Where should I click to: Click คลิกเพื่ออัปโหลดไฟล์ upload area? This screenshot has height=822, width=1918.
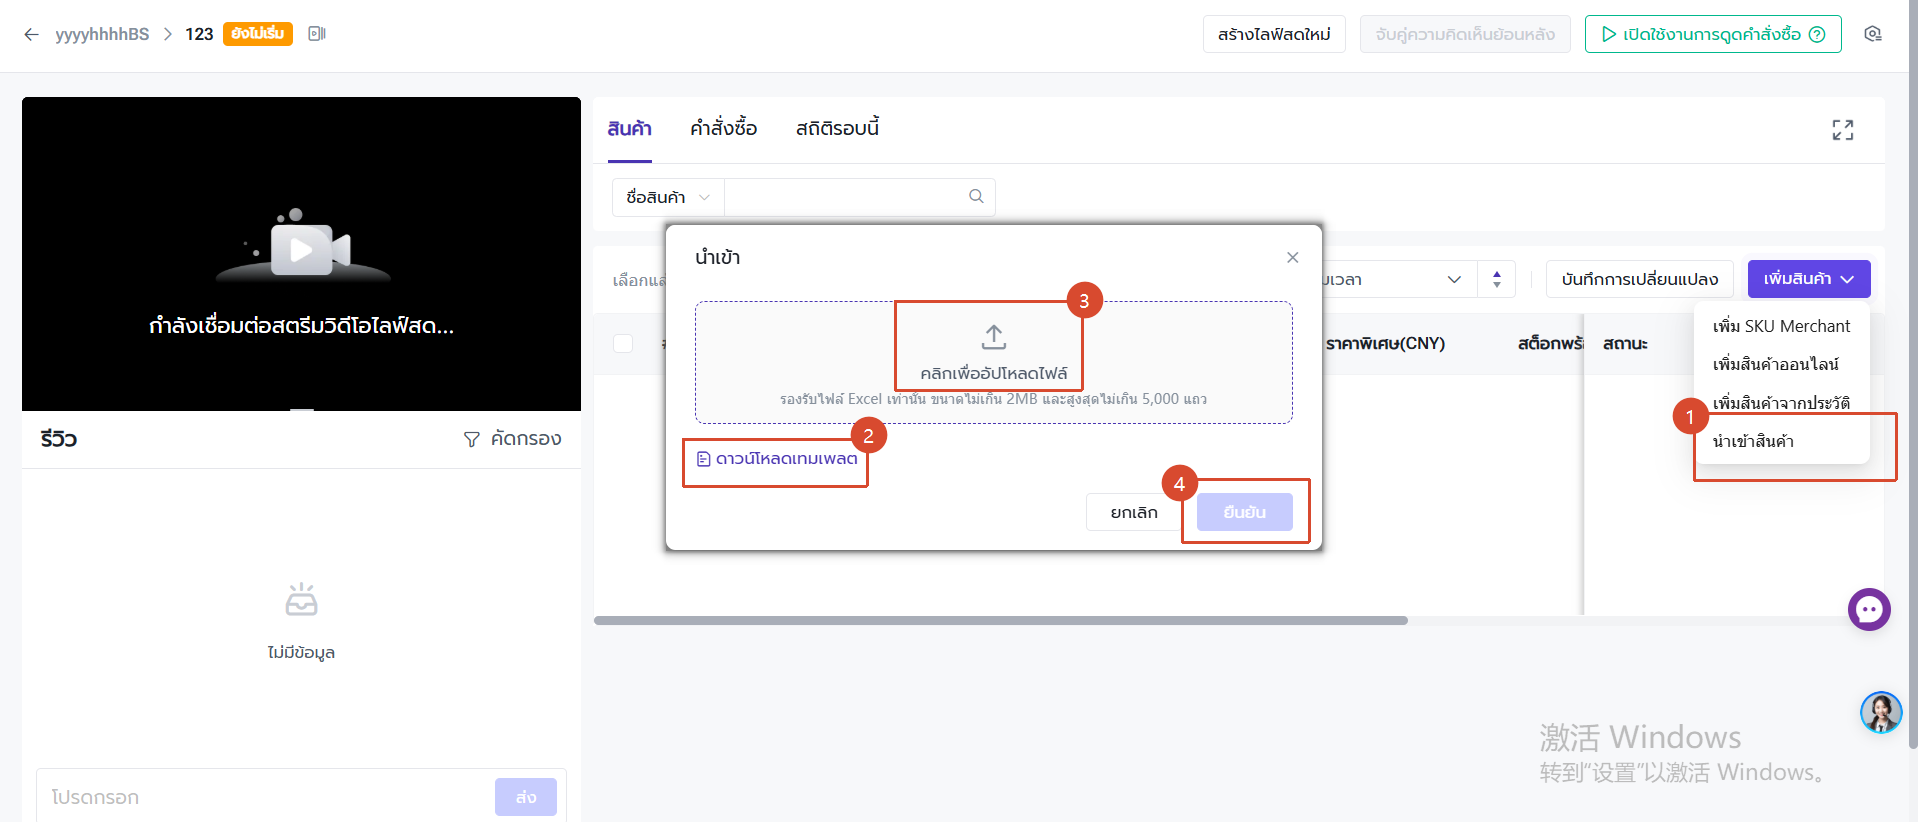point(993,362)
